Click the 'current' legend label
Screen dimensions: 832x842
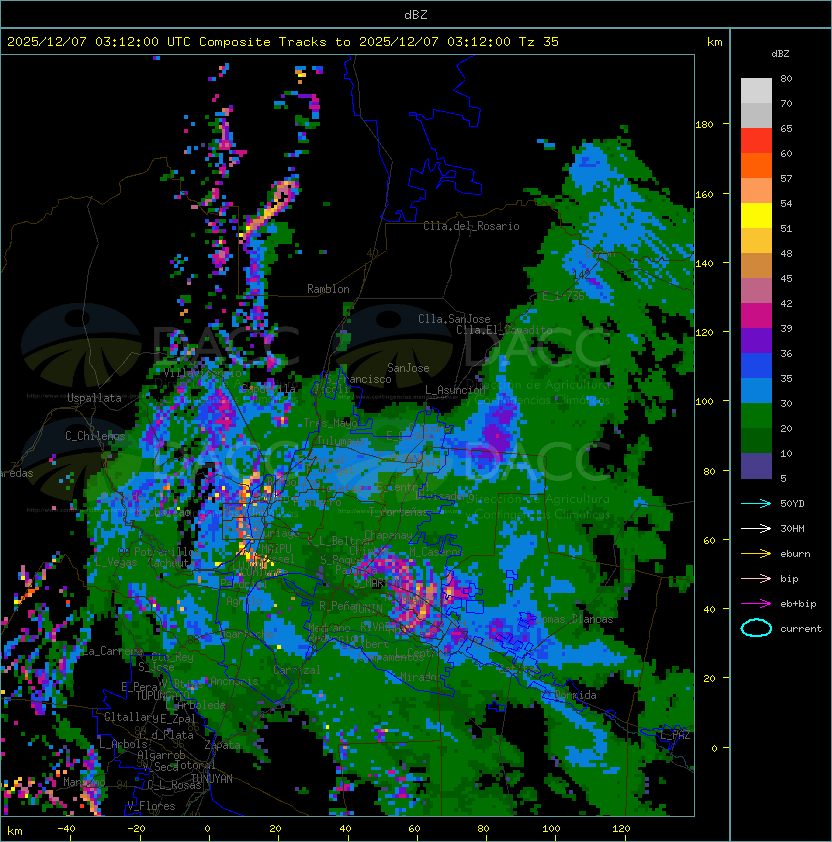coord(801,629)
